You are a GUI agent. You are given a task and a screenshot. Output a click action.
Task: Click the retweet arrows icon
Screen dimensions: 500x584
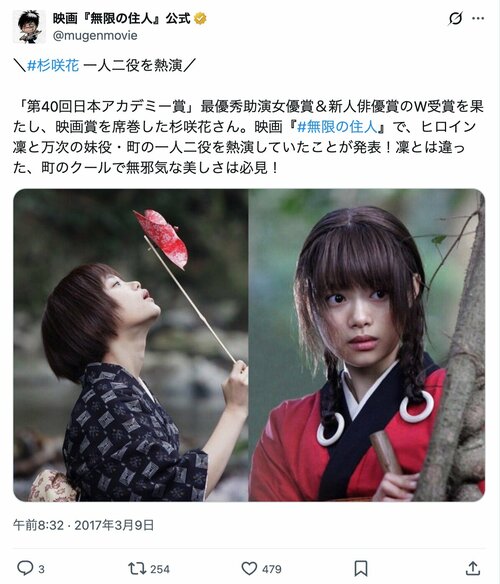click(136, 568)
